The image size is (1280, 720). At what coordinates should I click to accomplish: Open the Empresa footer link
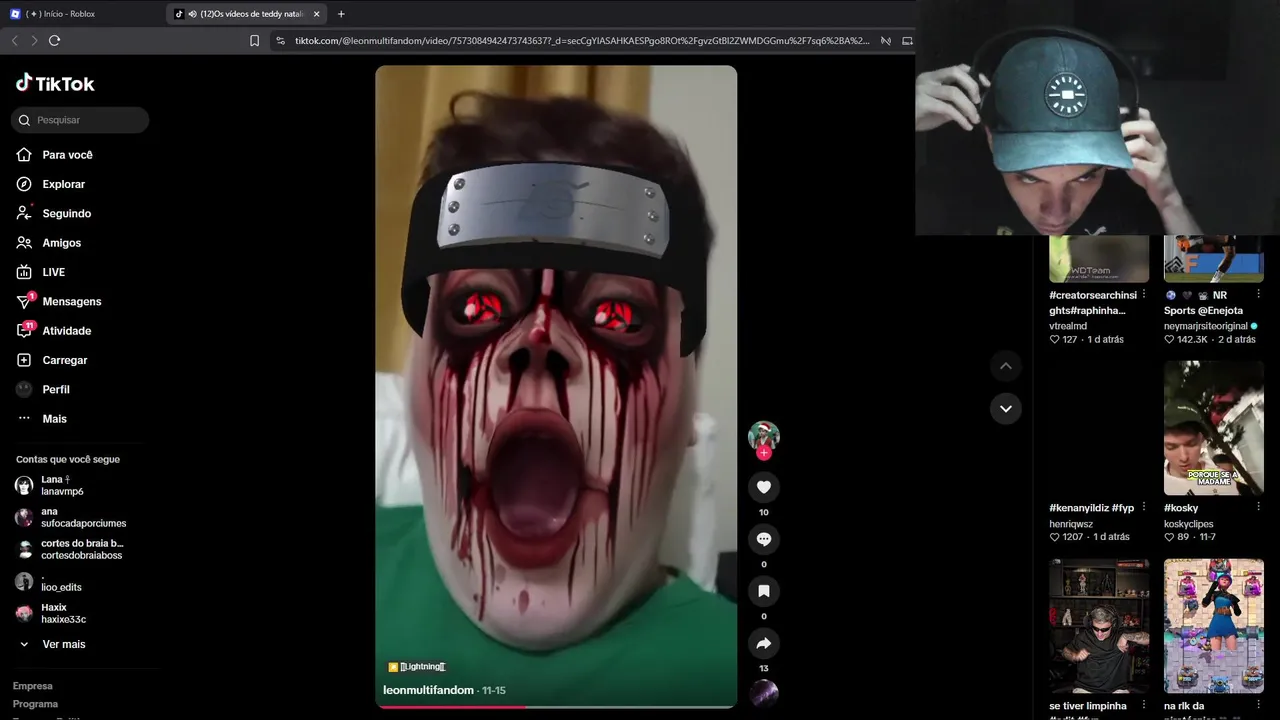33,686
